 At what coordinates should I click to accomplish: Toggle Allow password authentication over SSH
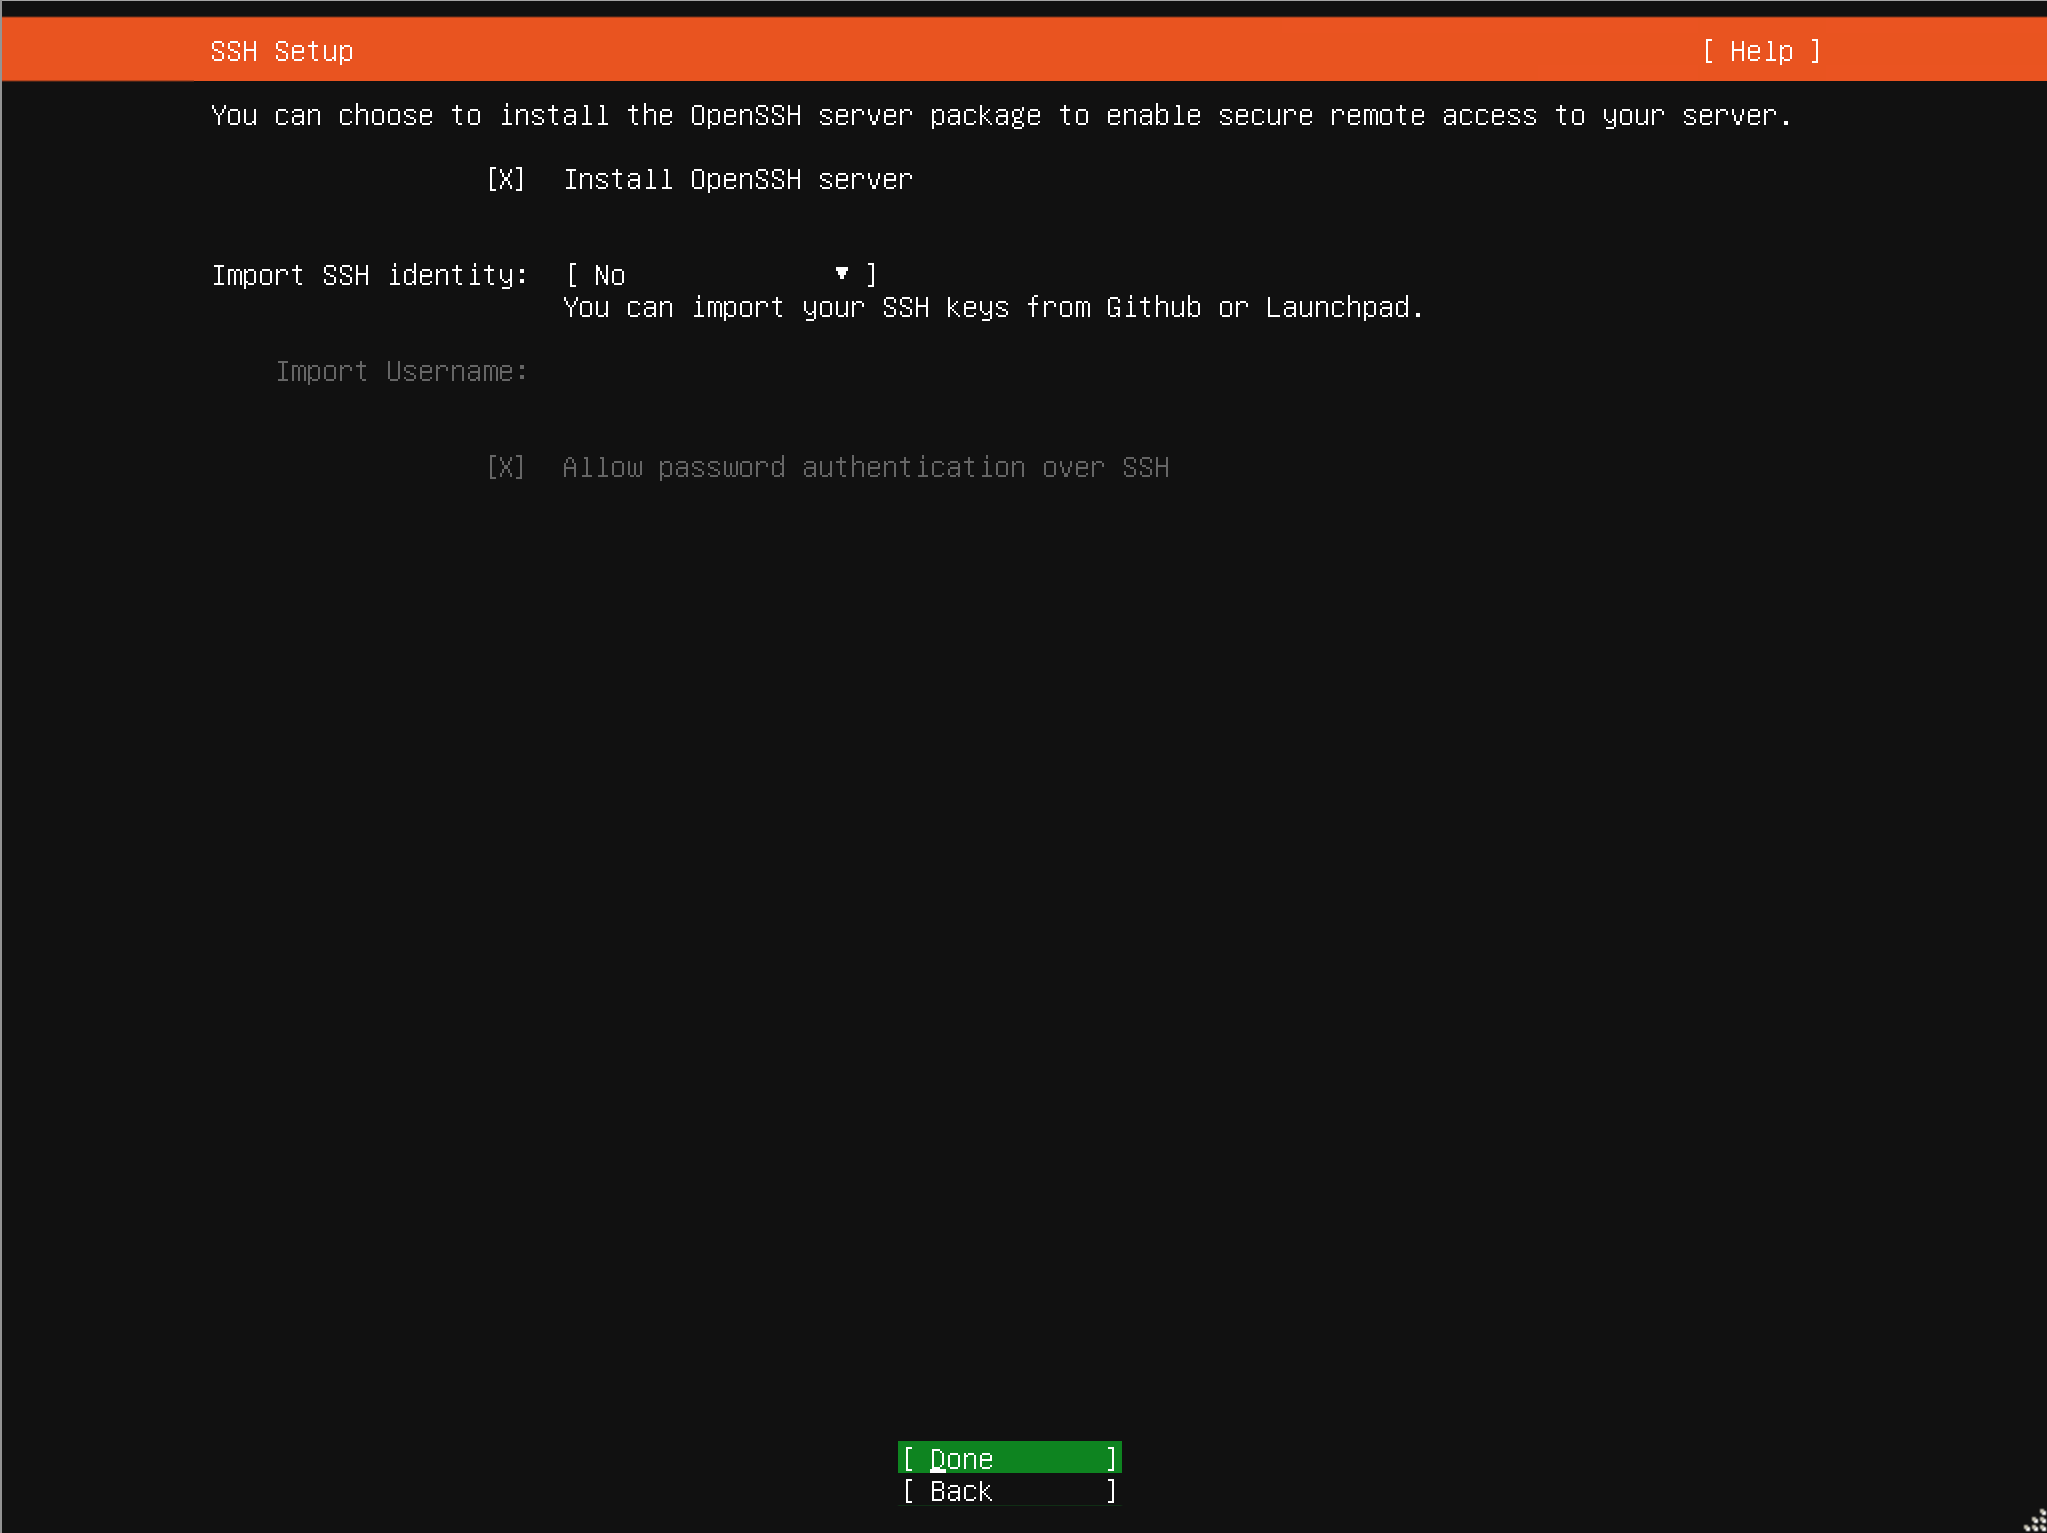pyautogui.click(x=505, y=467)
